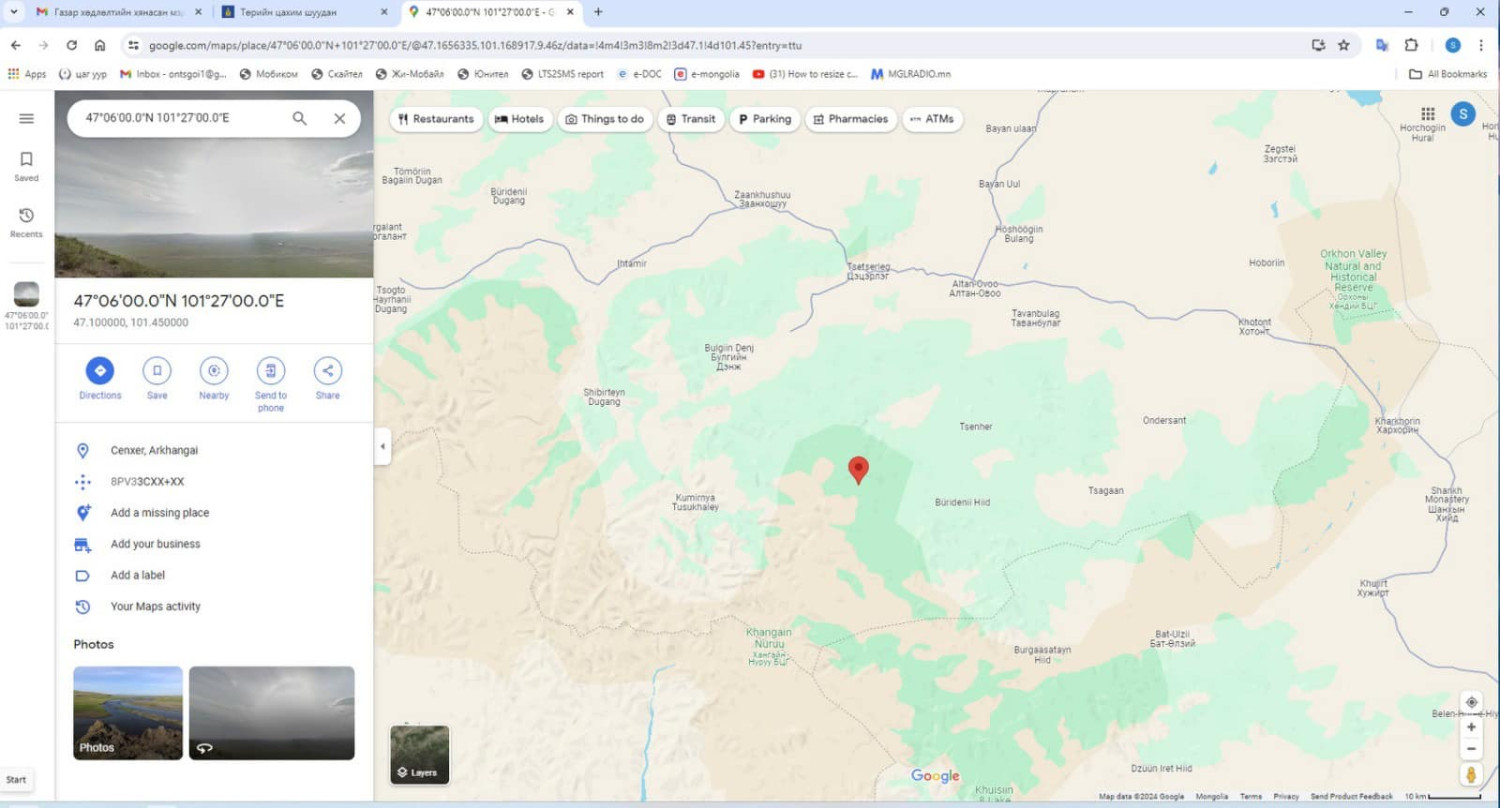Filter map by Restaurants
Viewport: 1500px width, 808px height.
click(435, 119)
